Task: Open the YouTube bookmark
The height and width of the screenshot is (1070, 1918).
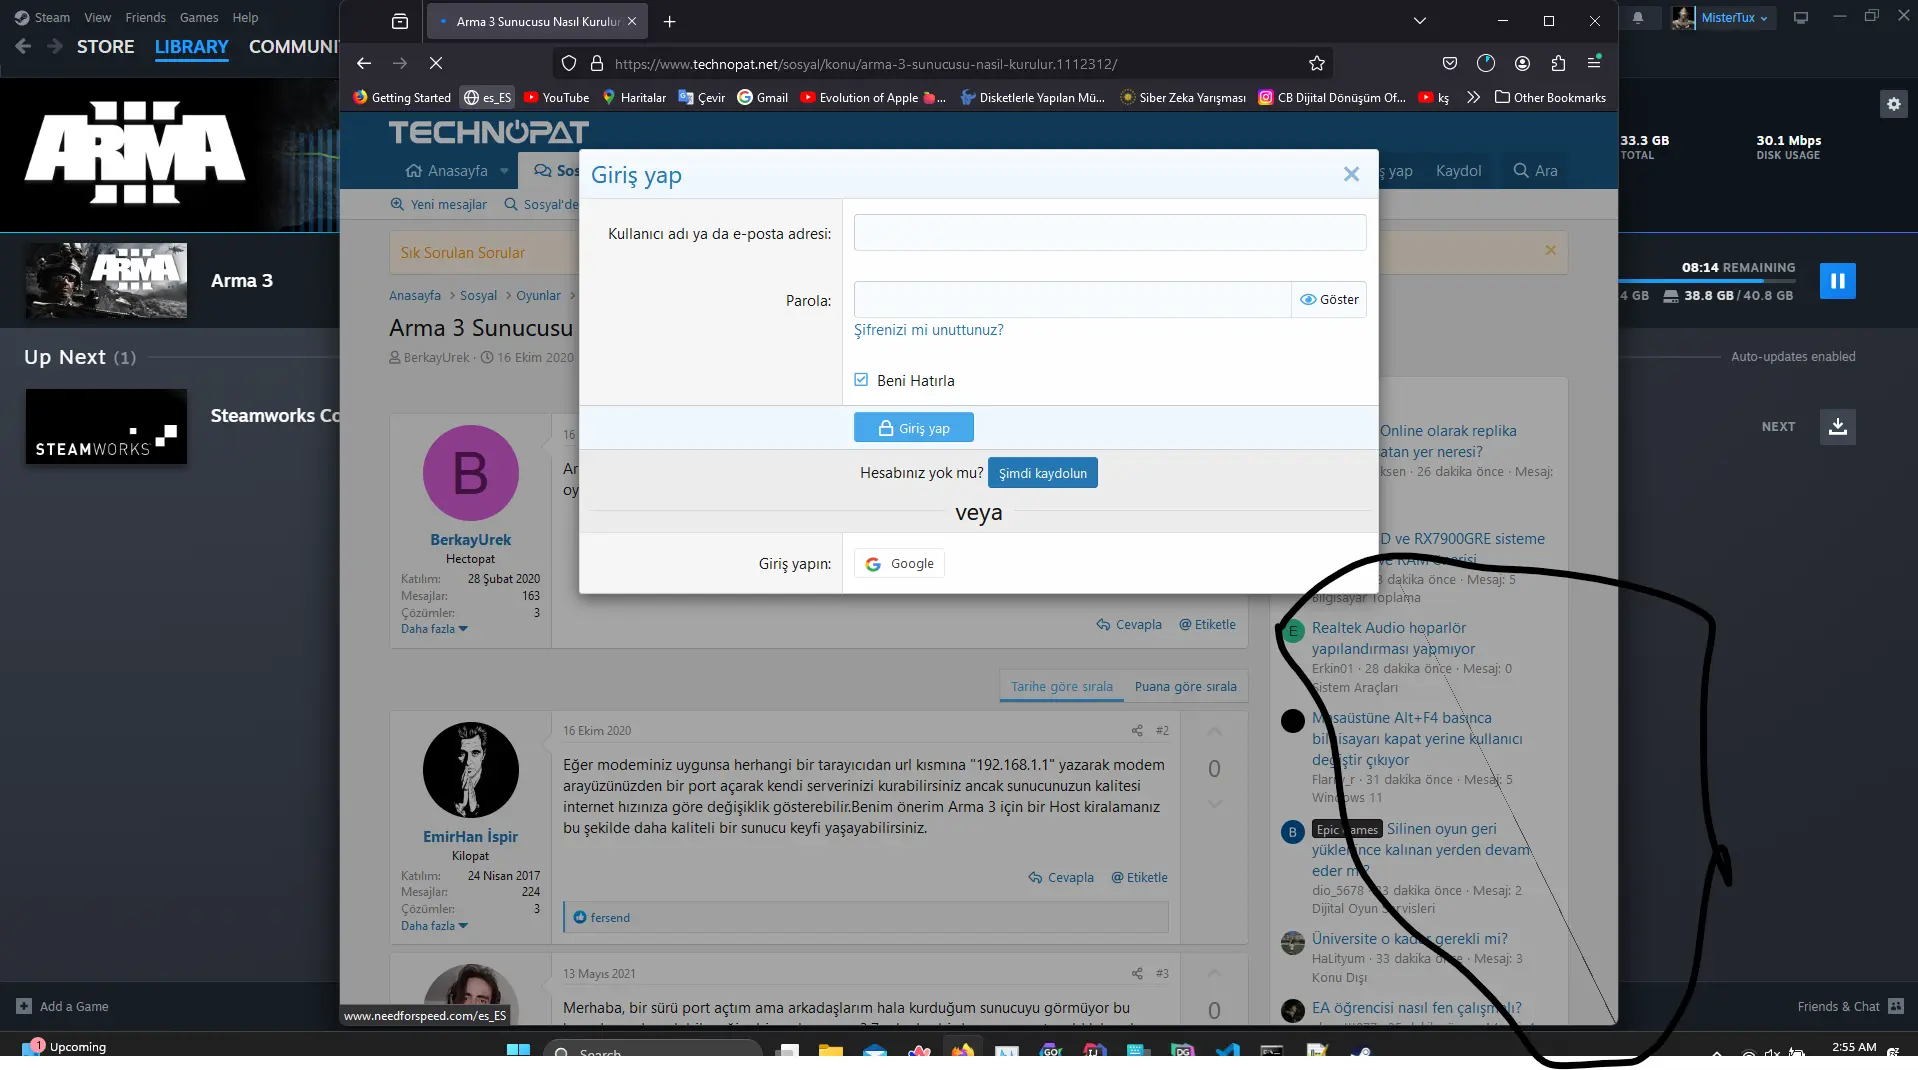Action: coord(556,97)
